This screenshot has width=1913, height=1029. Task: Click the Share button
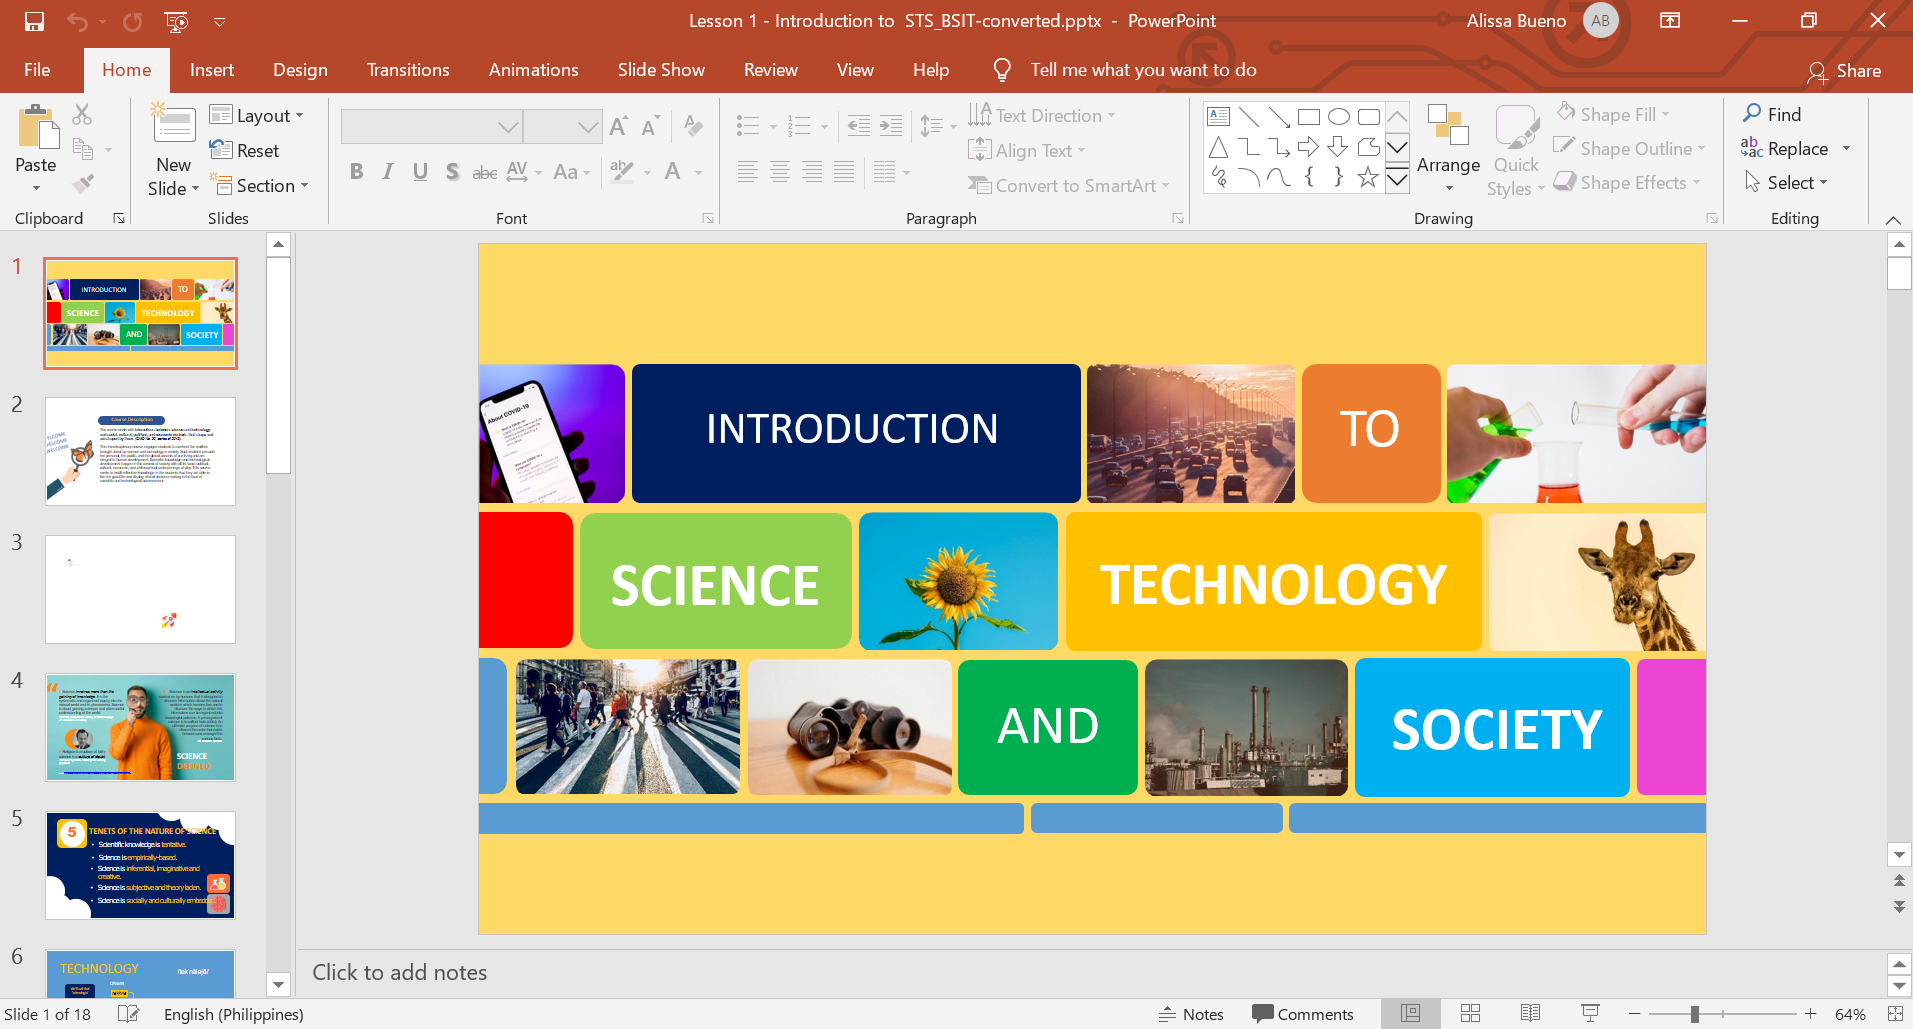coord(1844,71)
